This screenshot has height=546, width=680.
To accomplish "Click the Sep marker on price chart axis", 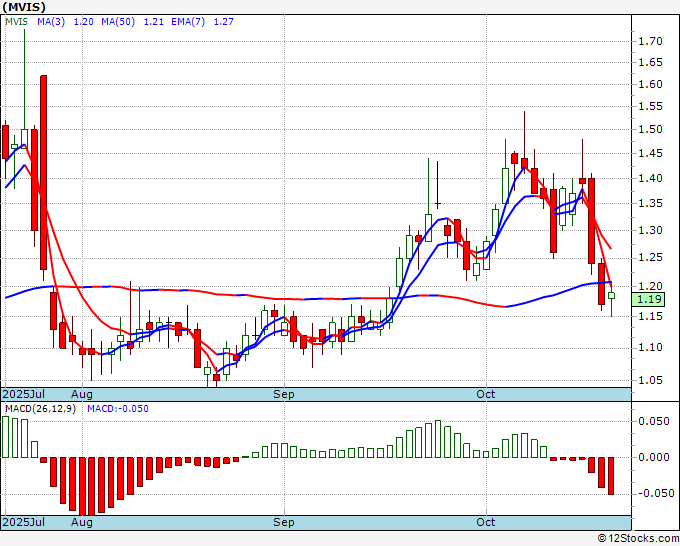I will 284,394.
